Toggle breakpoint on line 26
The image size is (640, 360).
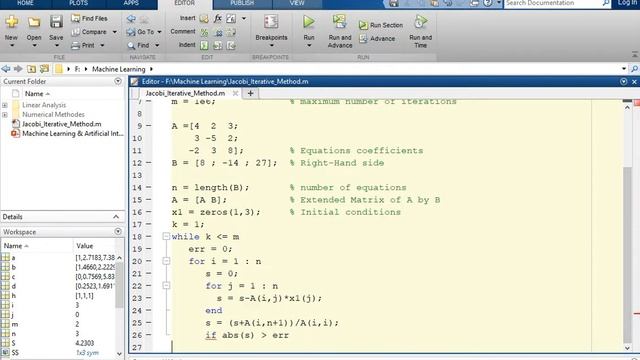(x=149, y=335)
